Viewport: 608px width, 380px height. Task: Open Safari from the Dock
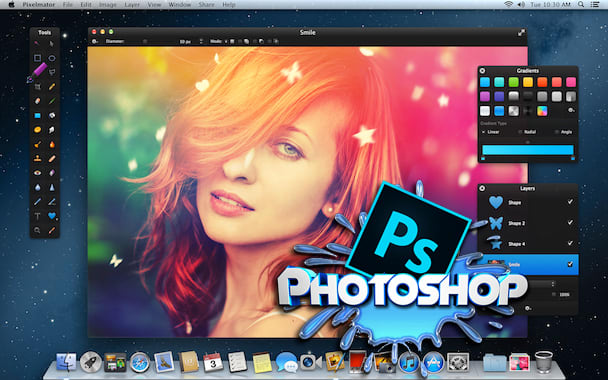coord(140,363)
